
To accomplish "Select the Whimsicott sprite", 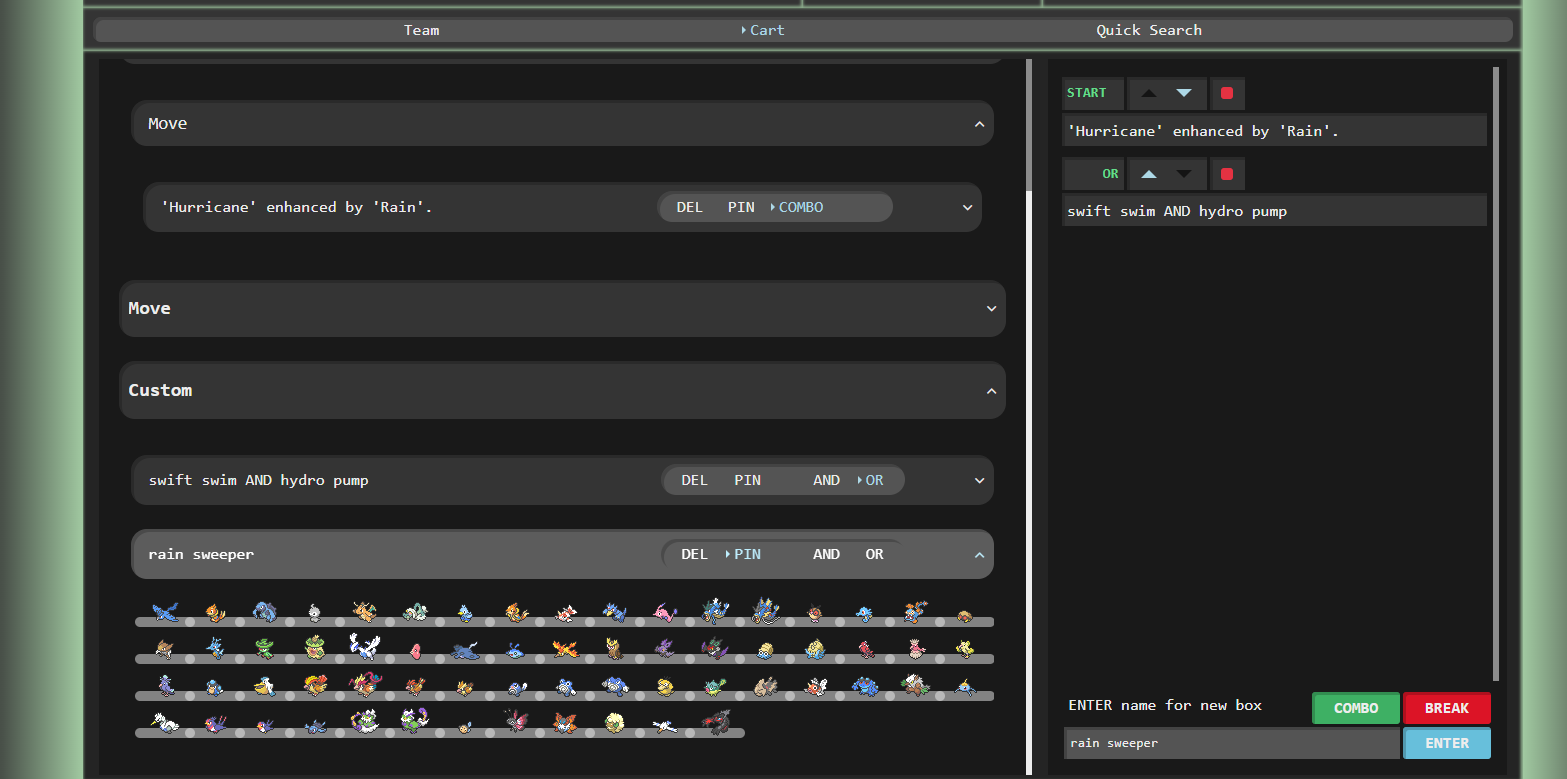I will [615, 722].
